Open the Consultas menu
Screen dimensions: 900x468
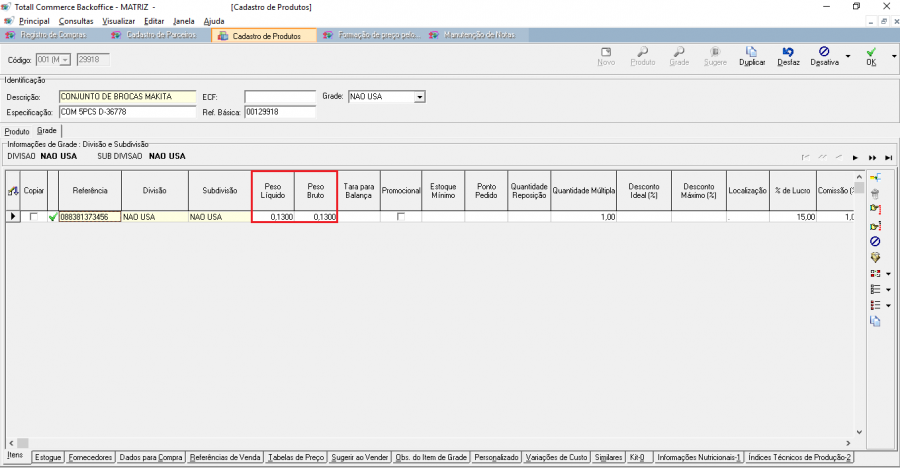76,20
